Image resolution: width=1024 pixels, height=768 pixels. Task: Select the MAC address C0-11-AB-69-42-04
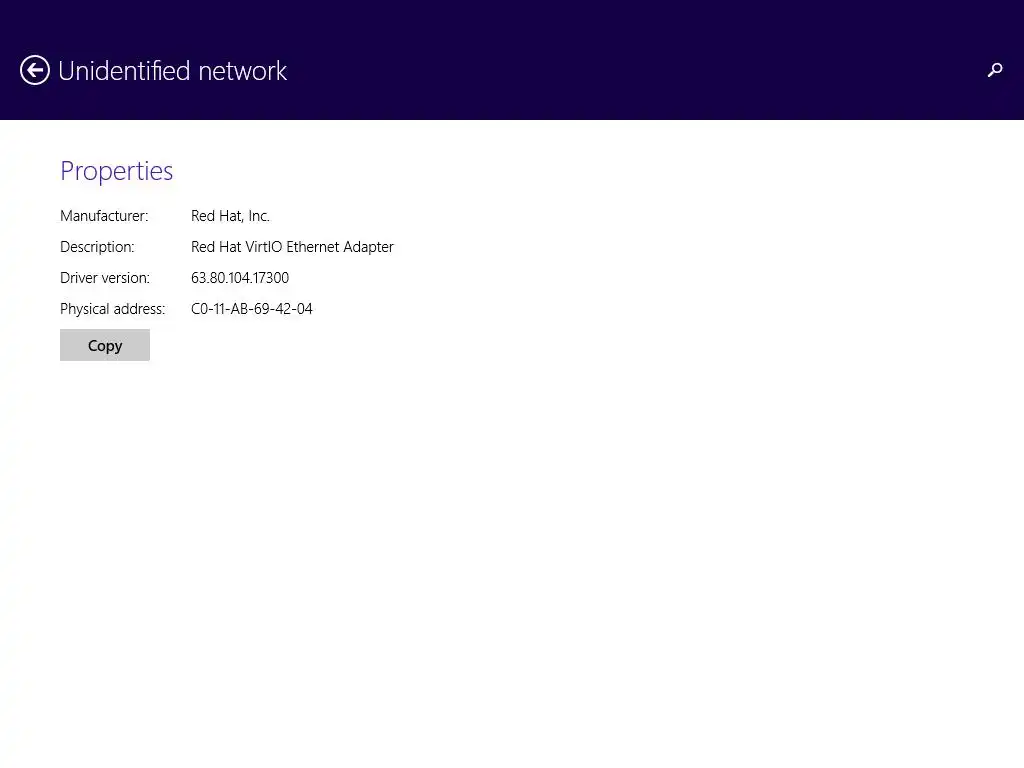252,309
